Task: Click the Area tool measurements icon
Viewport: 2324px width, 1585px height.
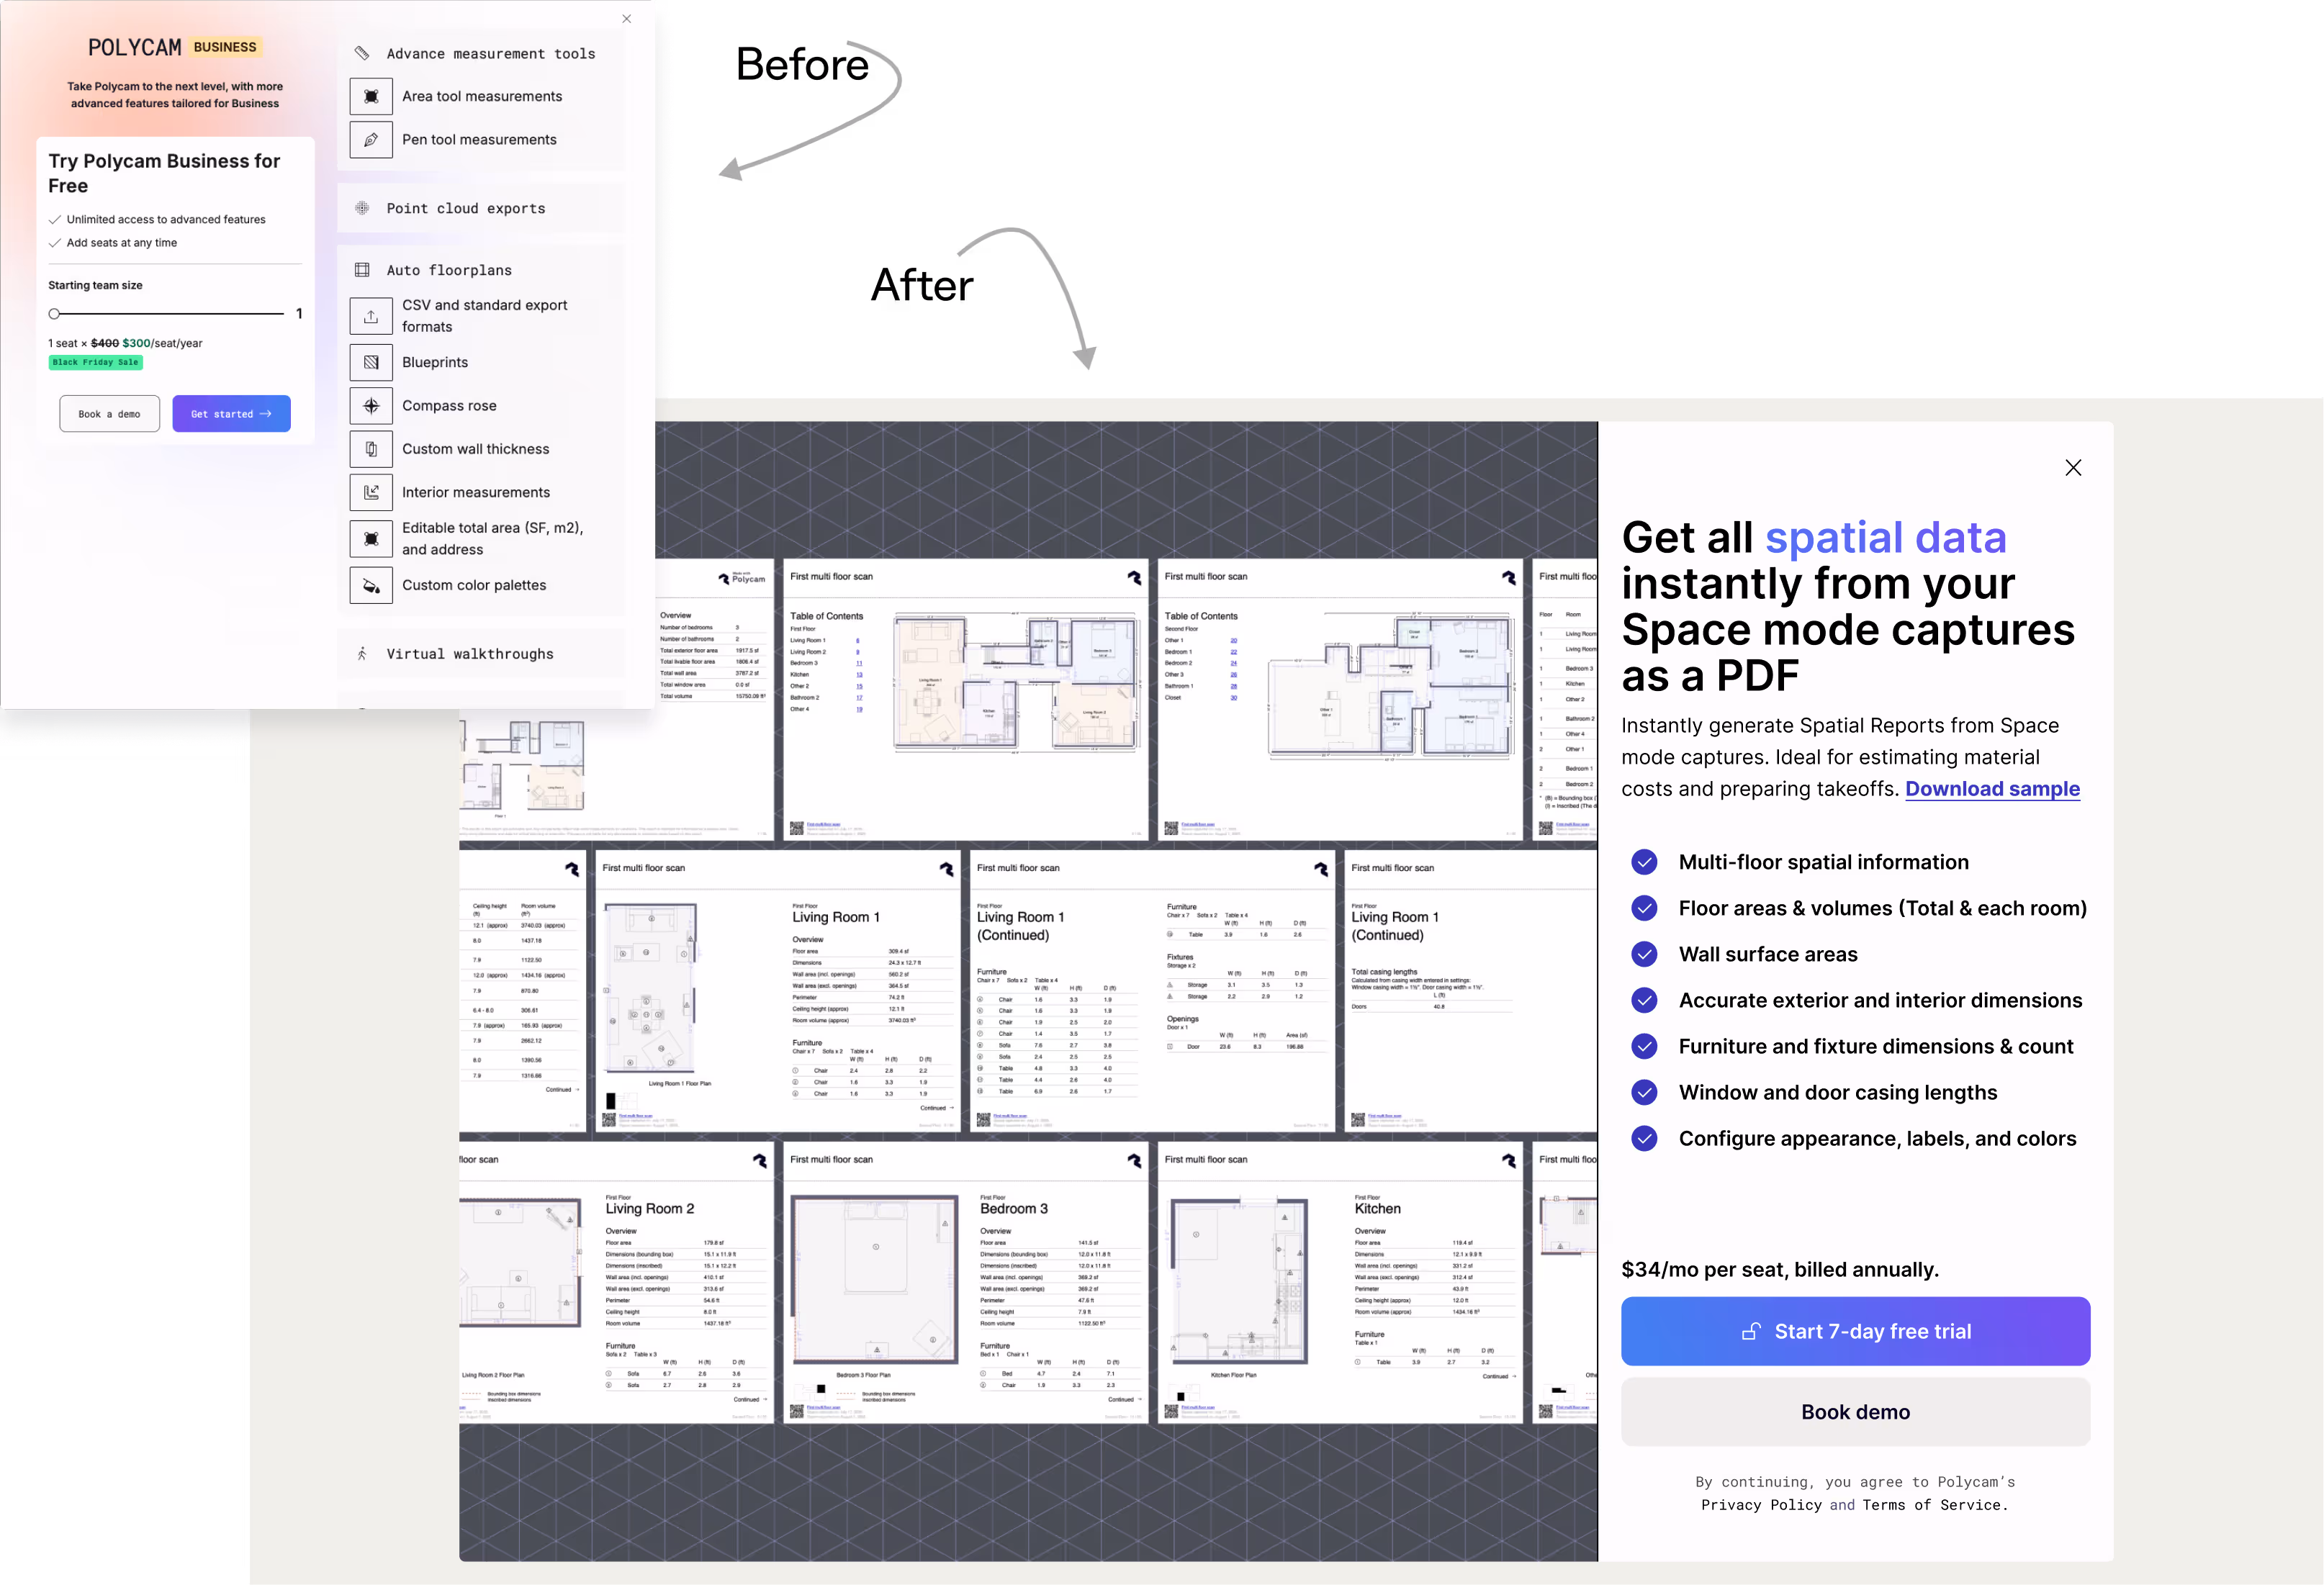Action: [x=371, y=96]
